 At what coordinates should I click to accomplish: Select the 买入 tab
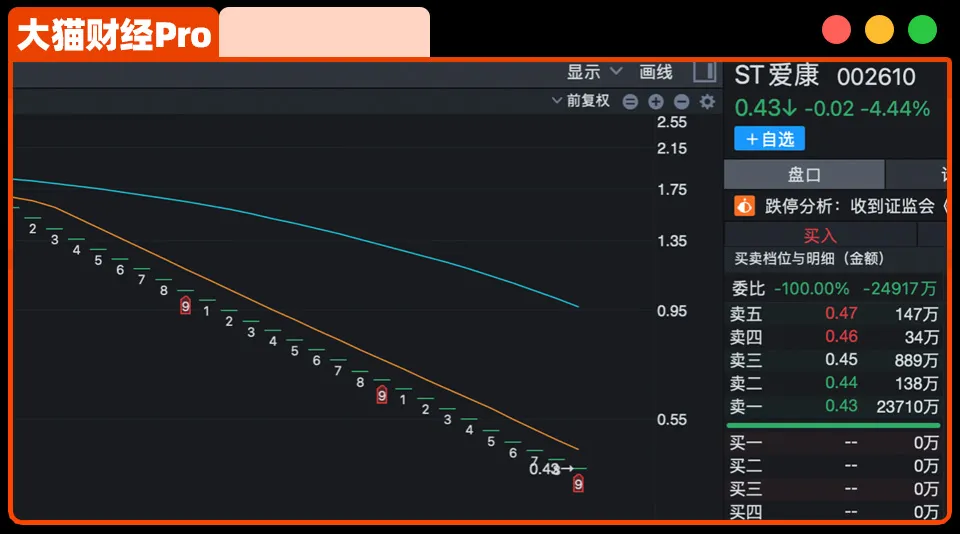point(820,235)
